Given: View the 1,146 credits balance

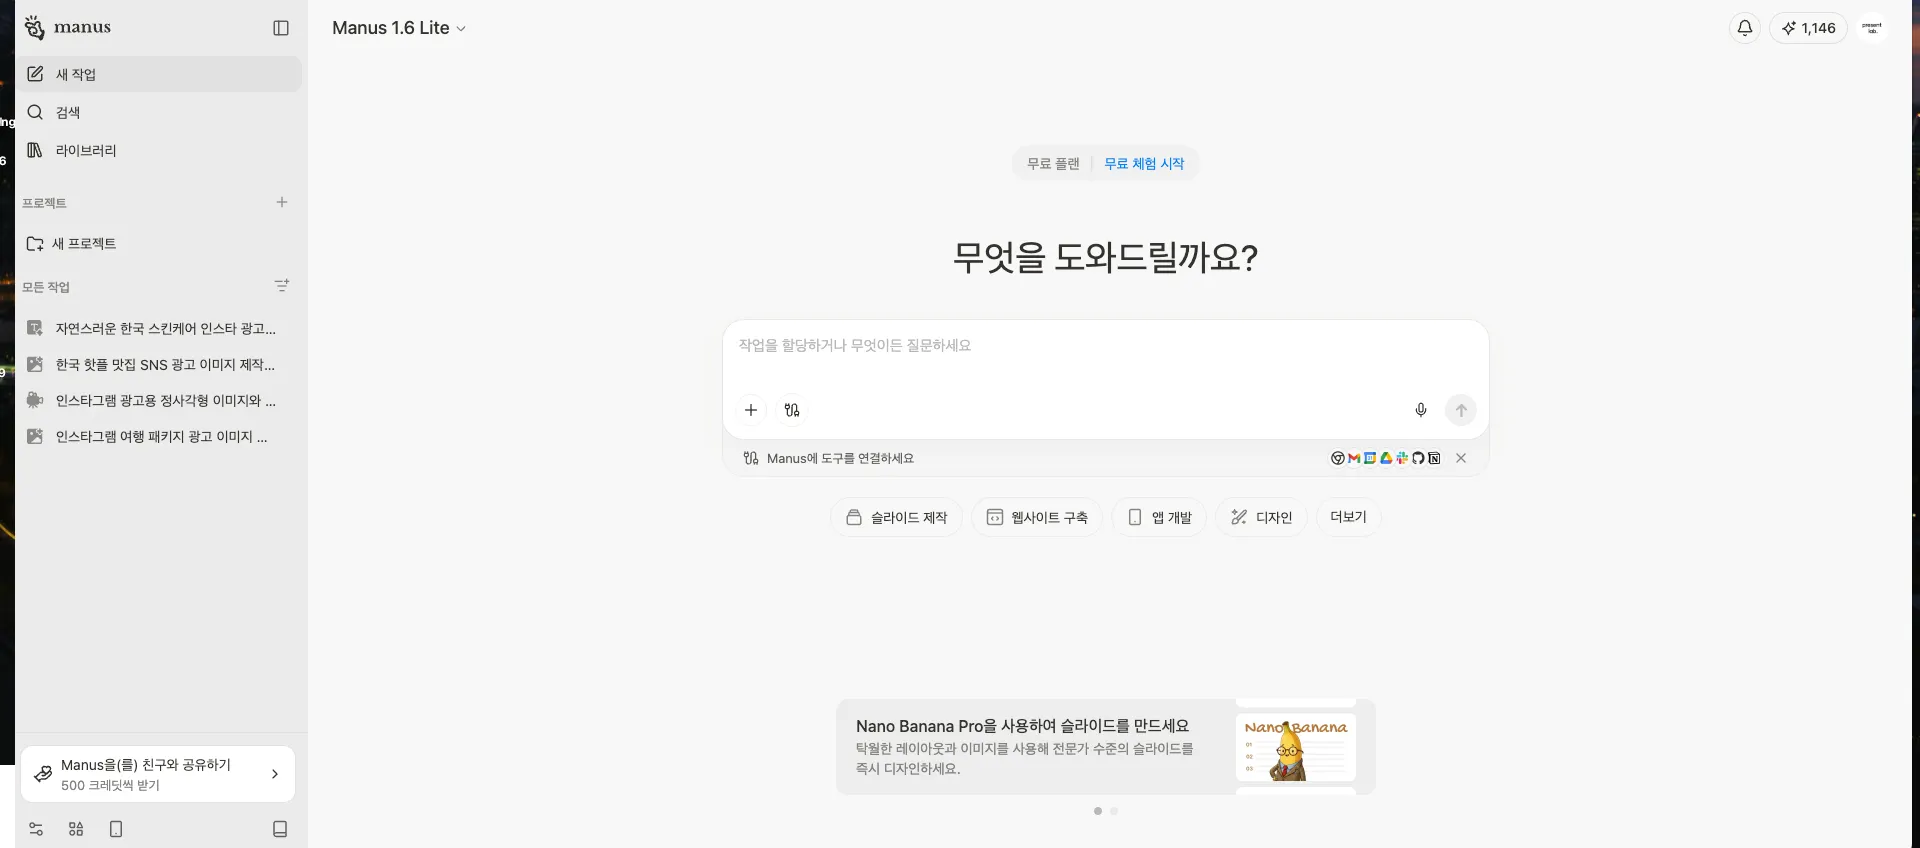Looking at the screenshot, I should coord(1808,28).
